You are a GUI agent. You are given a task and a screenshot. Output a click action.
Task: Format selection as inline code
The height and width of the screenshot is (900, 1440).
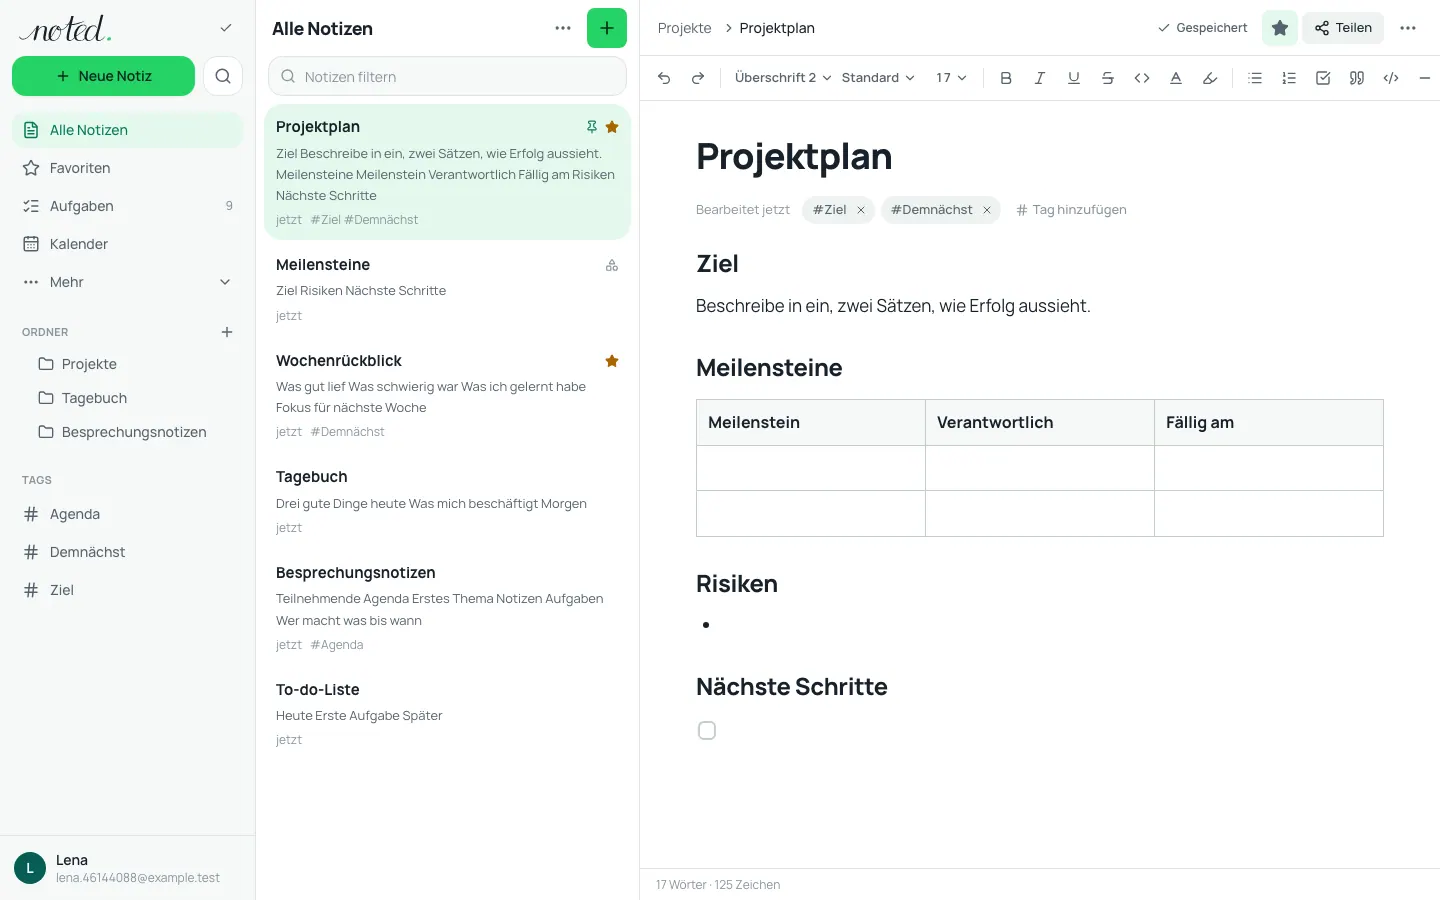coord(1142,78)
